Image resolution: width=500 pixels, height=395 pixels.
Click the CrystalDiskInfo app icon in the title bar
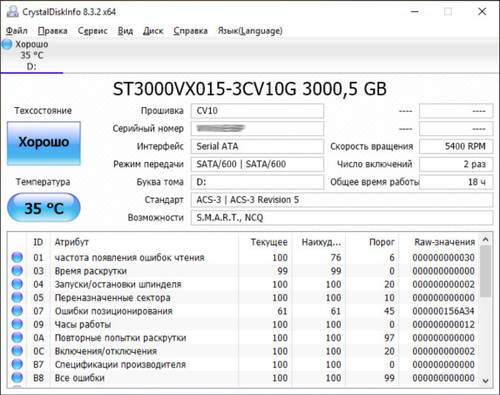[x=12, y=12]
